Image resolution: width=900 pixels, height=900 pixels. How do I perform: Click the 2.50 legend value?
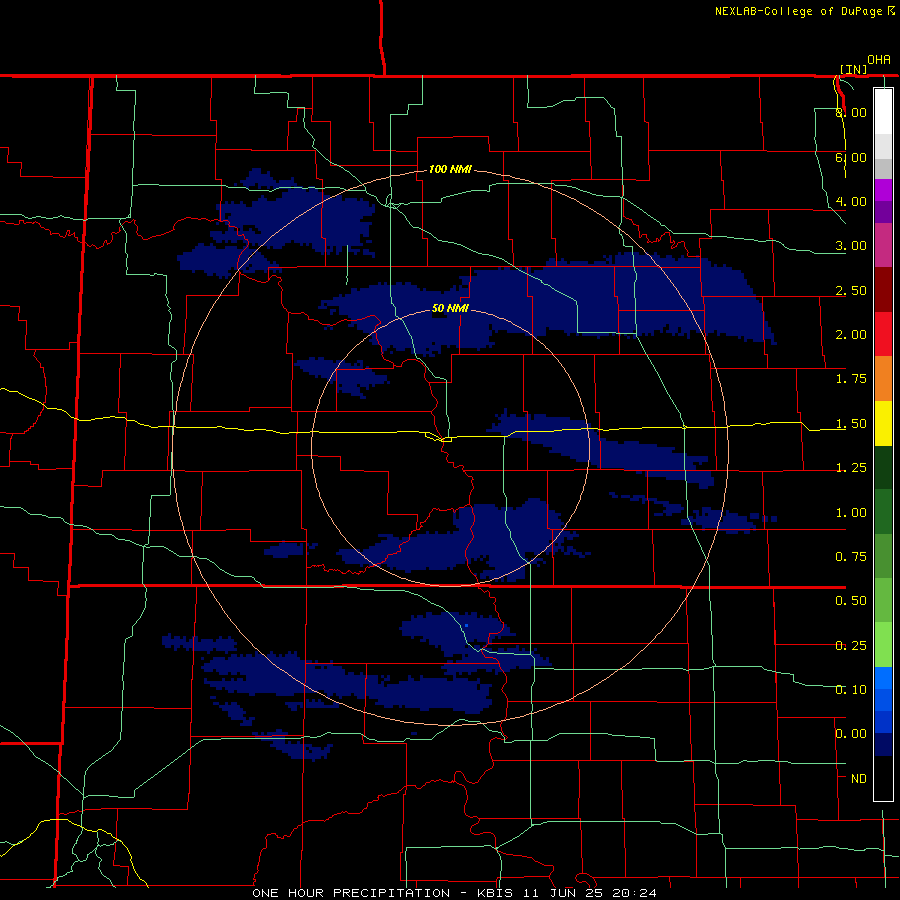pos(851,290)
